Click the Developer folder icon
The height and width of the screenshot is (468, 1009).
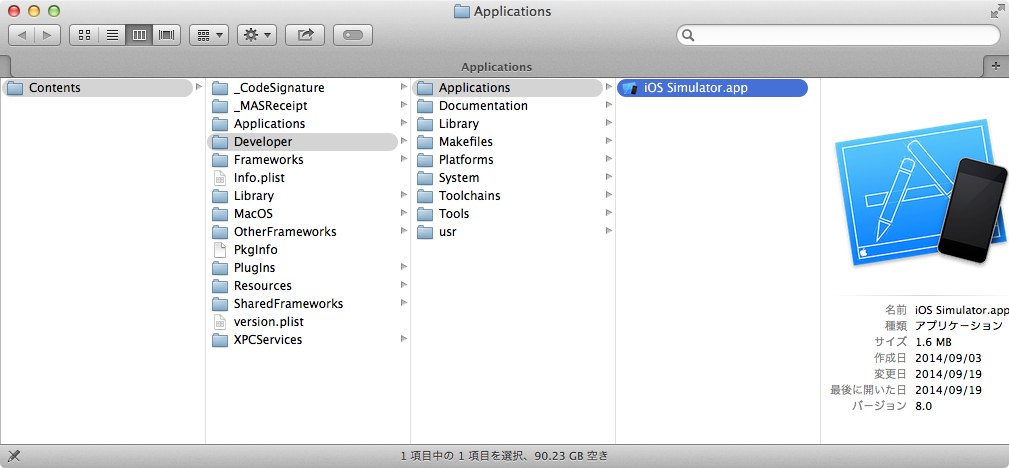[x=220, y=142]
